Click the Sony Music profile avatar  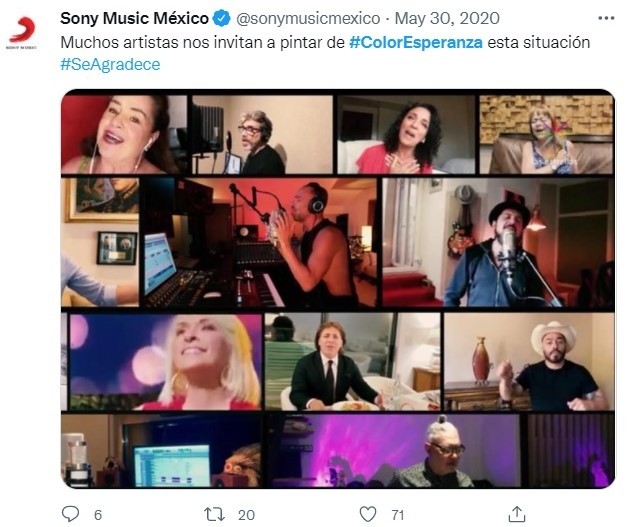(21, 32)
